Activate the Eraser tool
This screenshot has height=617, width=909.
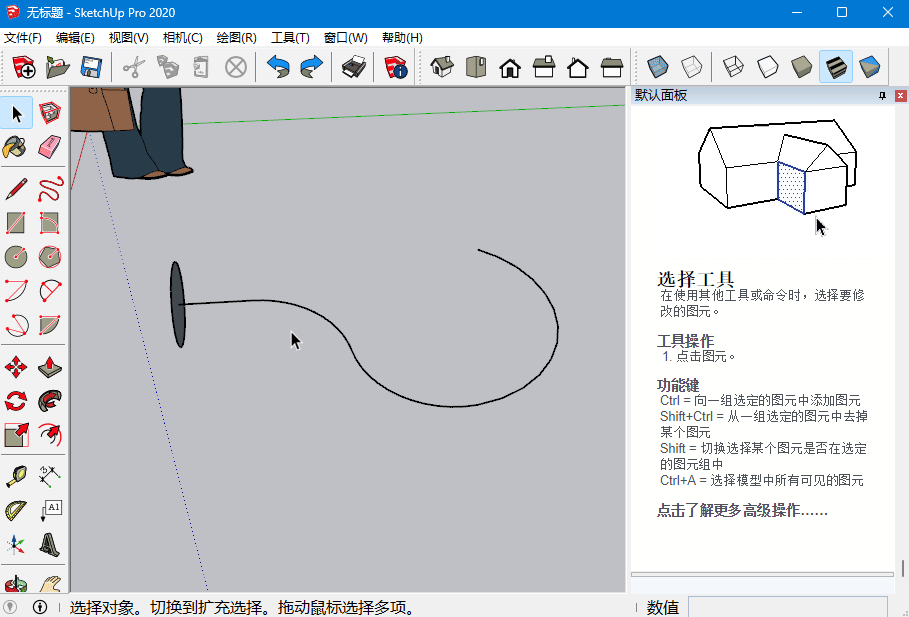50,148
